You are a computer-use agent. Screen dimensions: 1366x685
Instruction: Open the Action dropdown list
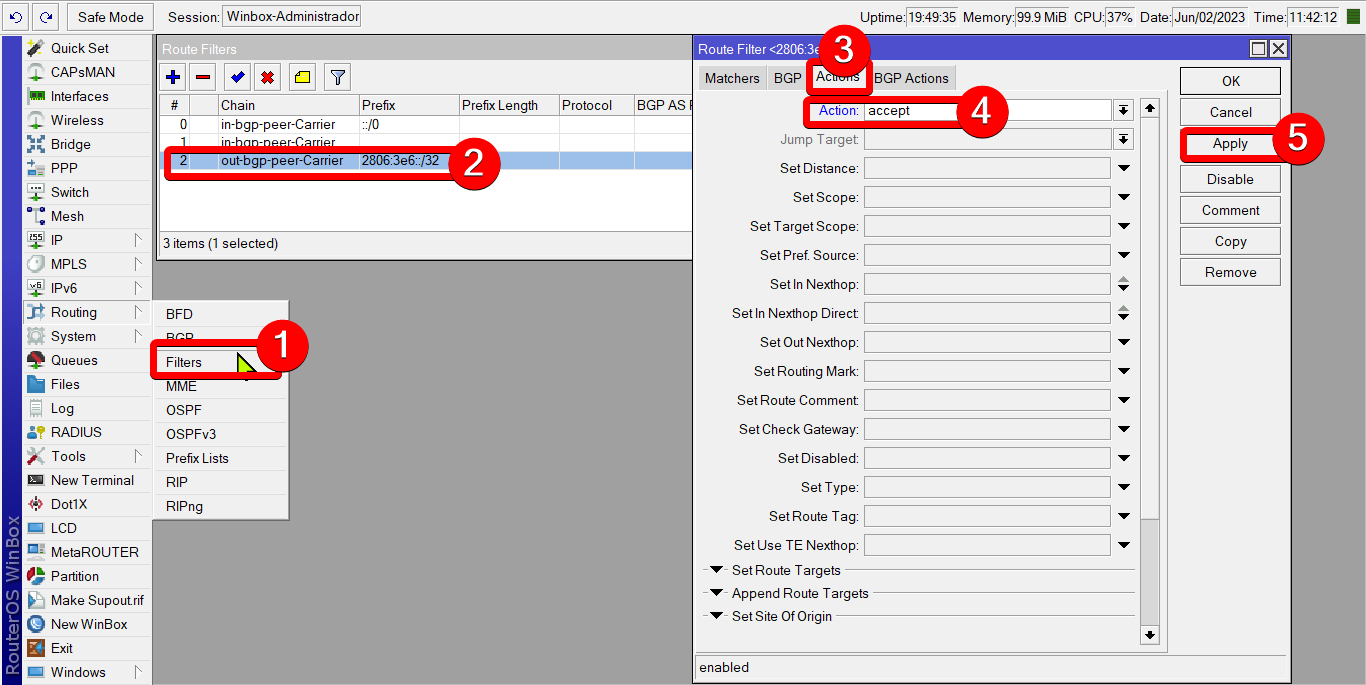point(1124,110)
